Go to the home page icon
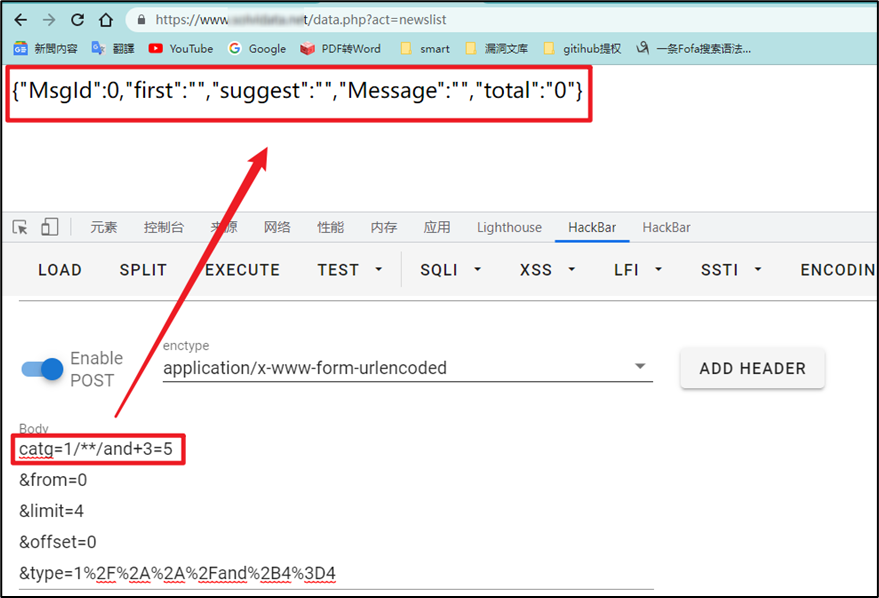 (106, 20)
